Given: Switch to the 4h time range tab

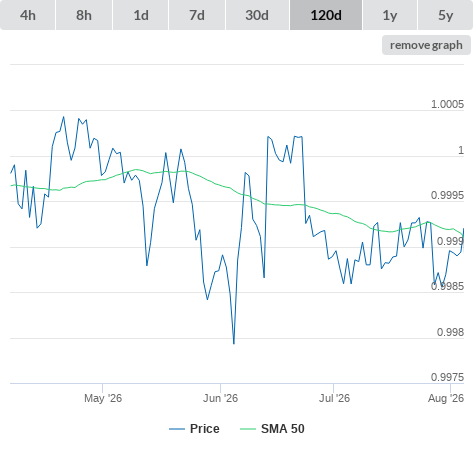Looking at the screenshot, I should [x=28, y=15].
